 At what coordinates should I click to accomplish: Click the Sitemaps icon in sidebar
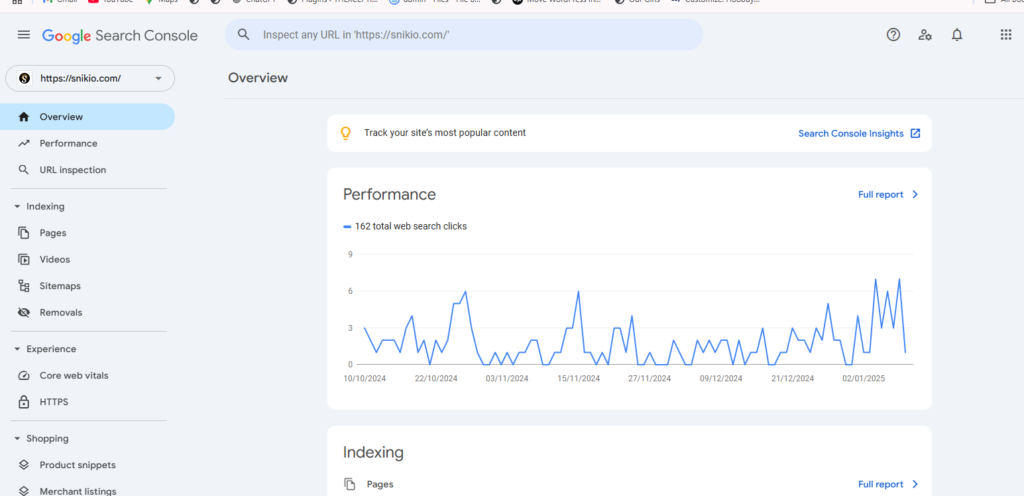pos(24,286)
